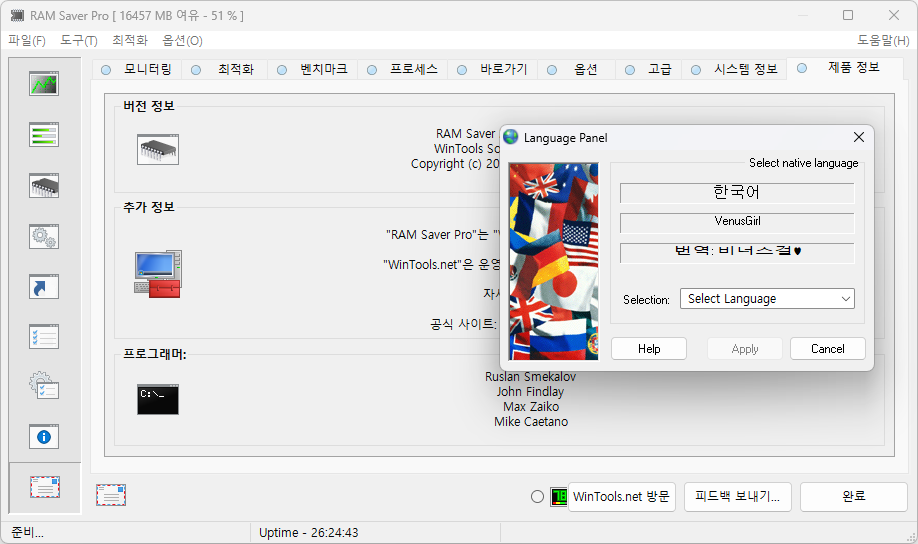This screenshot has height=544, width=918.
Task: Open the monitoring graph sidebar icon
Action: pos(44,84)
